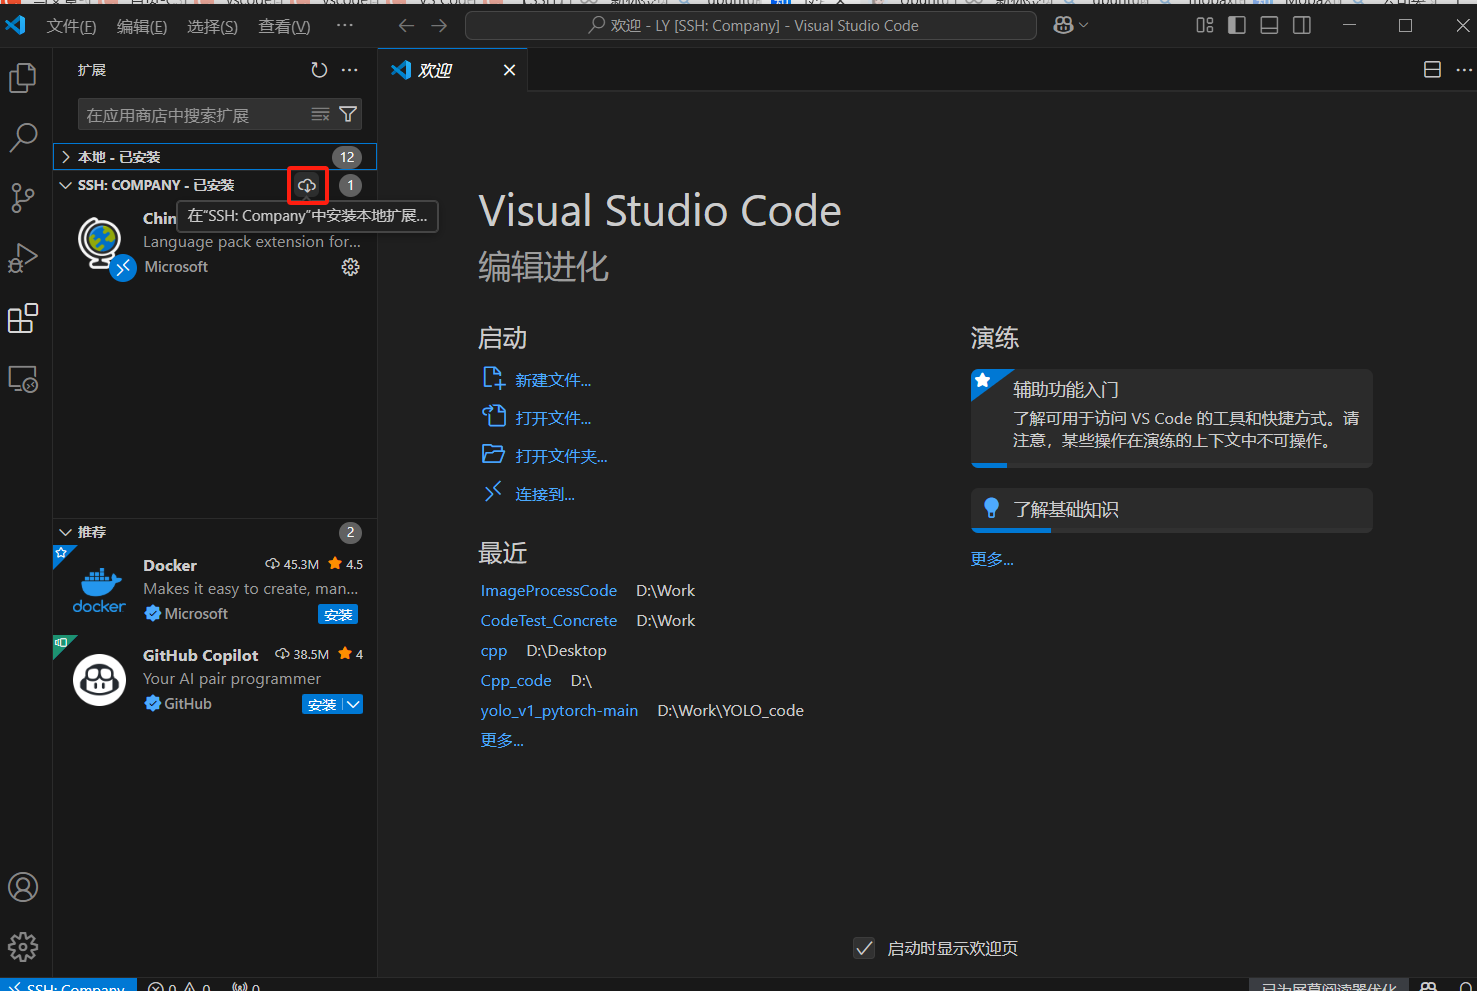Close the Welcome tab

point(509,70)
